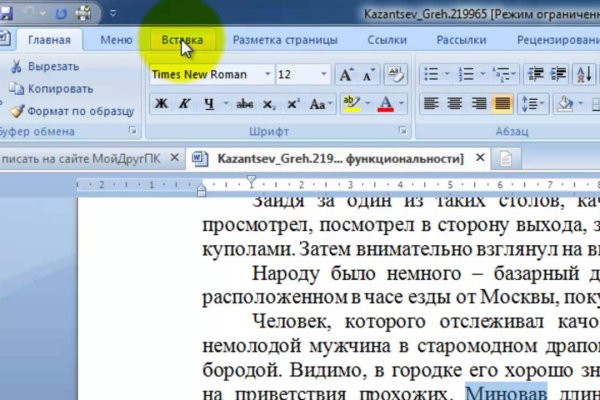
Task: Align text to the left
Action: 430,104
